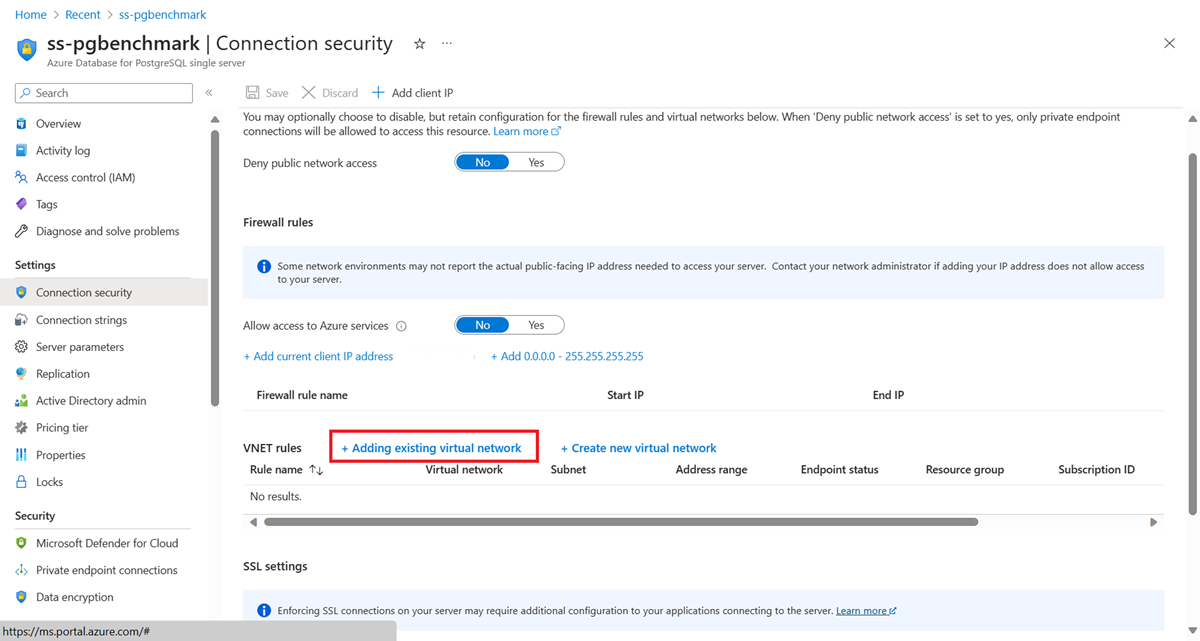Go to Connection strings menu item
1200x641 pixels.
[81, 320]
